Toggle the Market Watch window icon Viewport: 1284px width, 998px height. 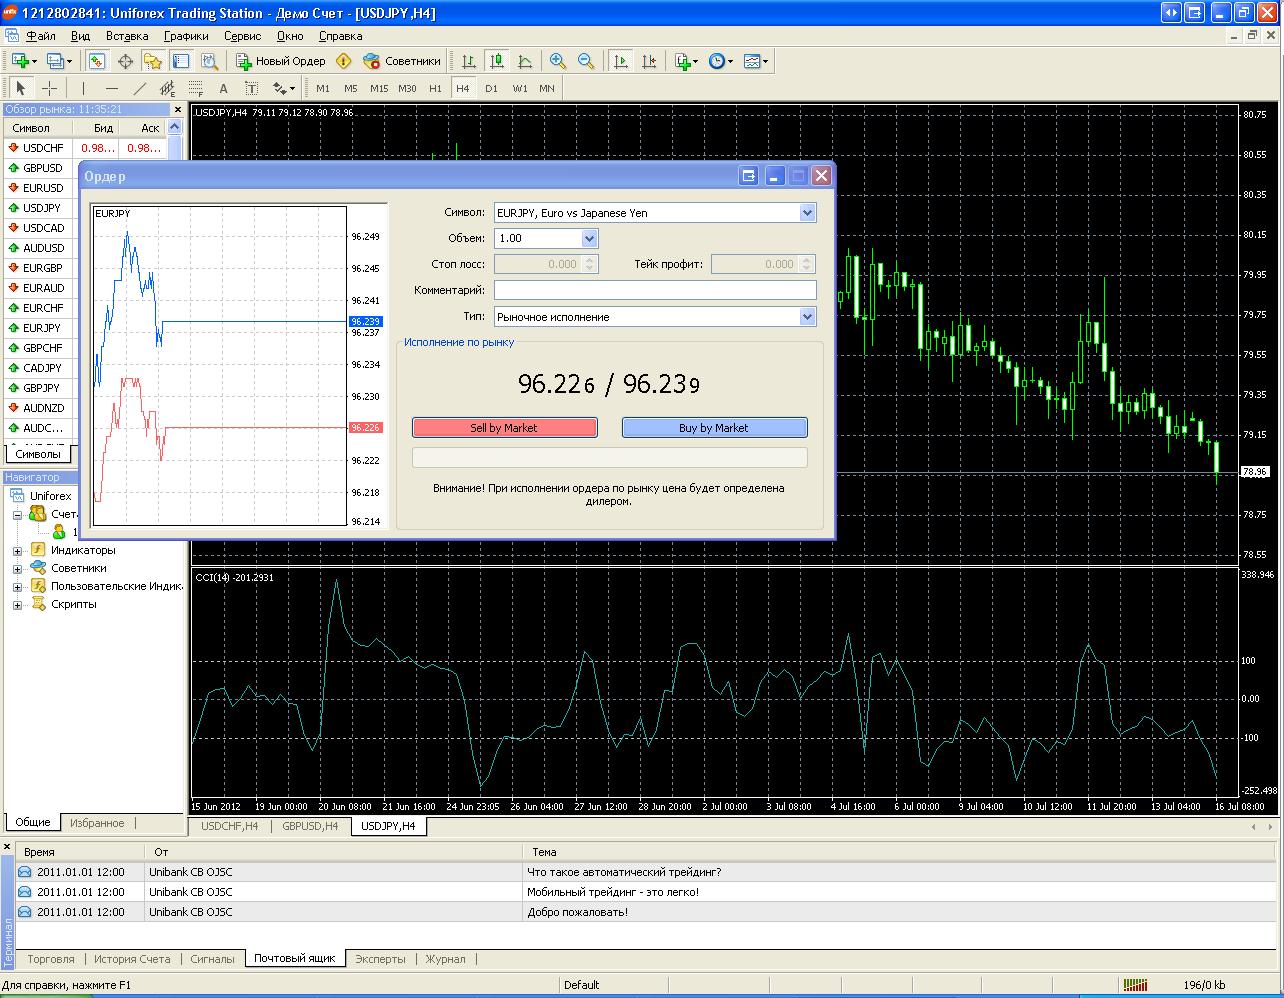[x=97, y=61]
